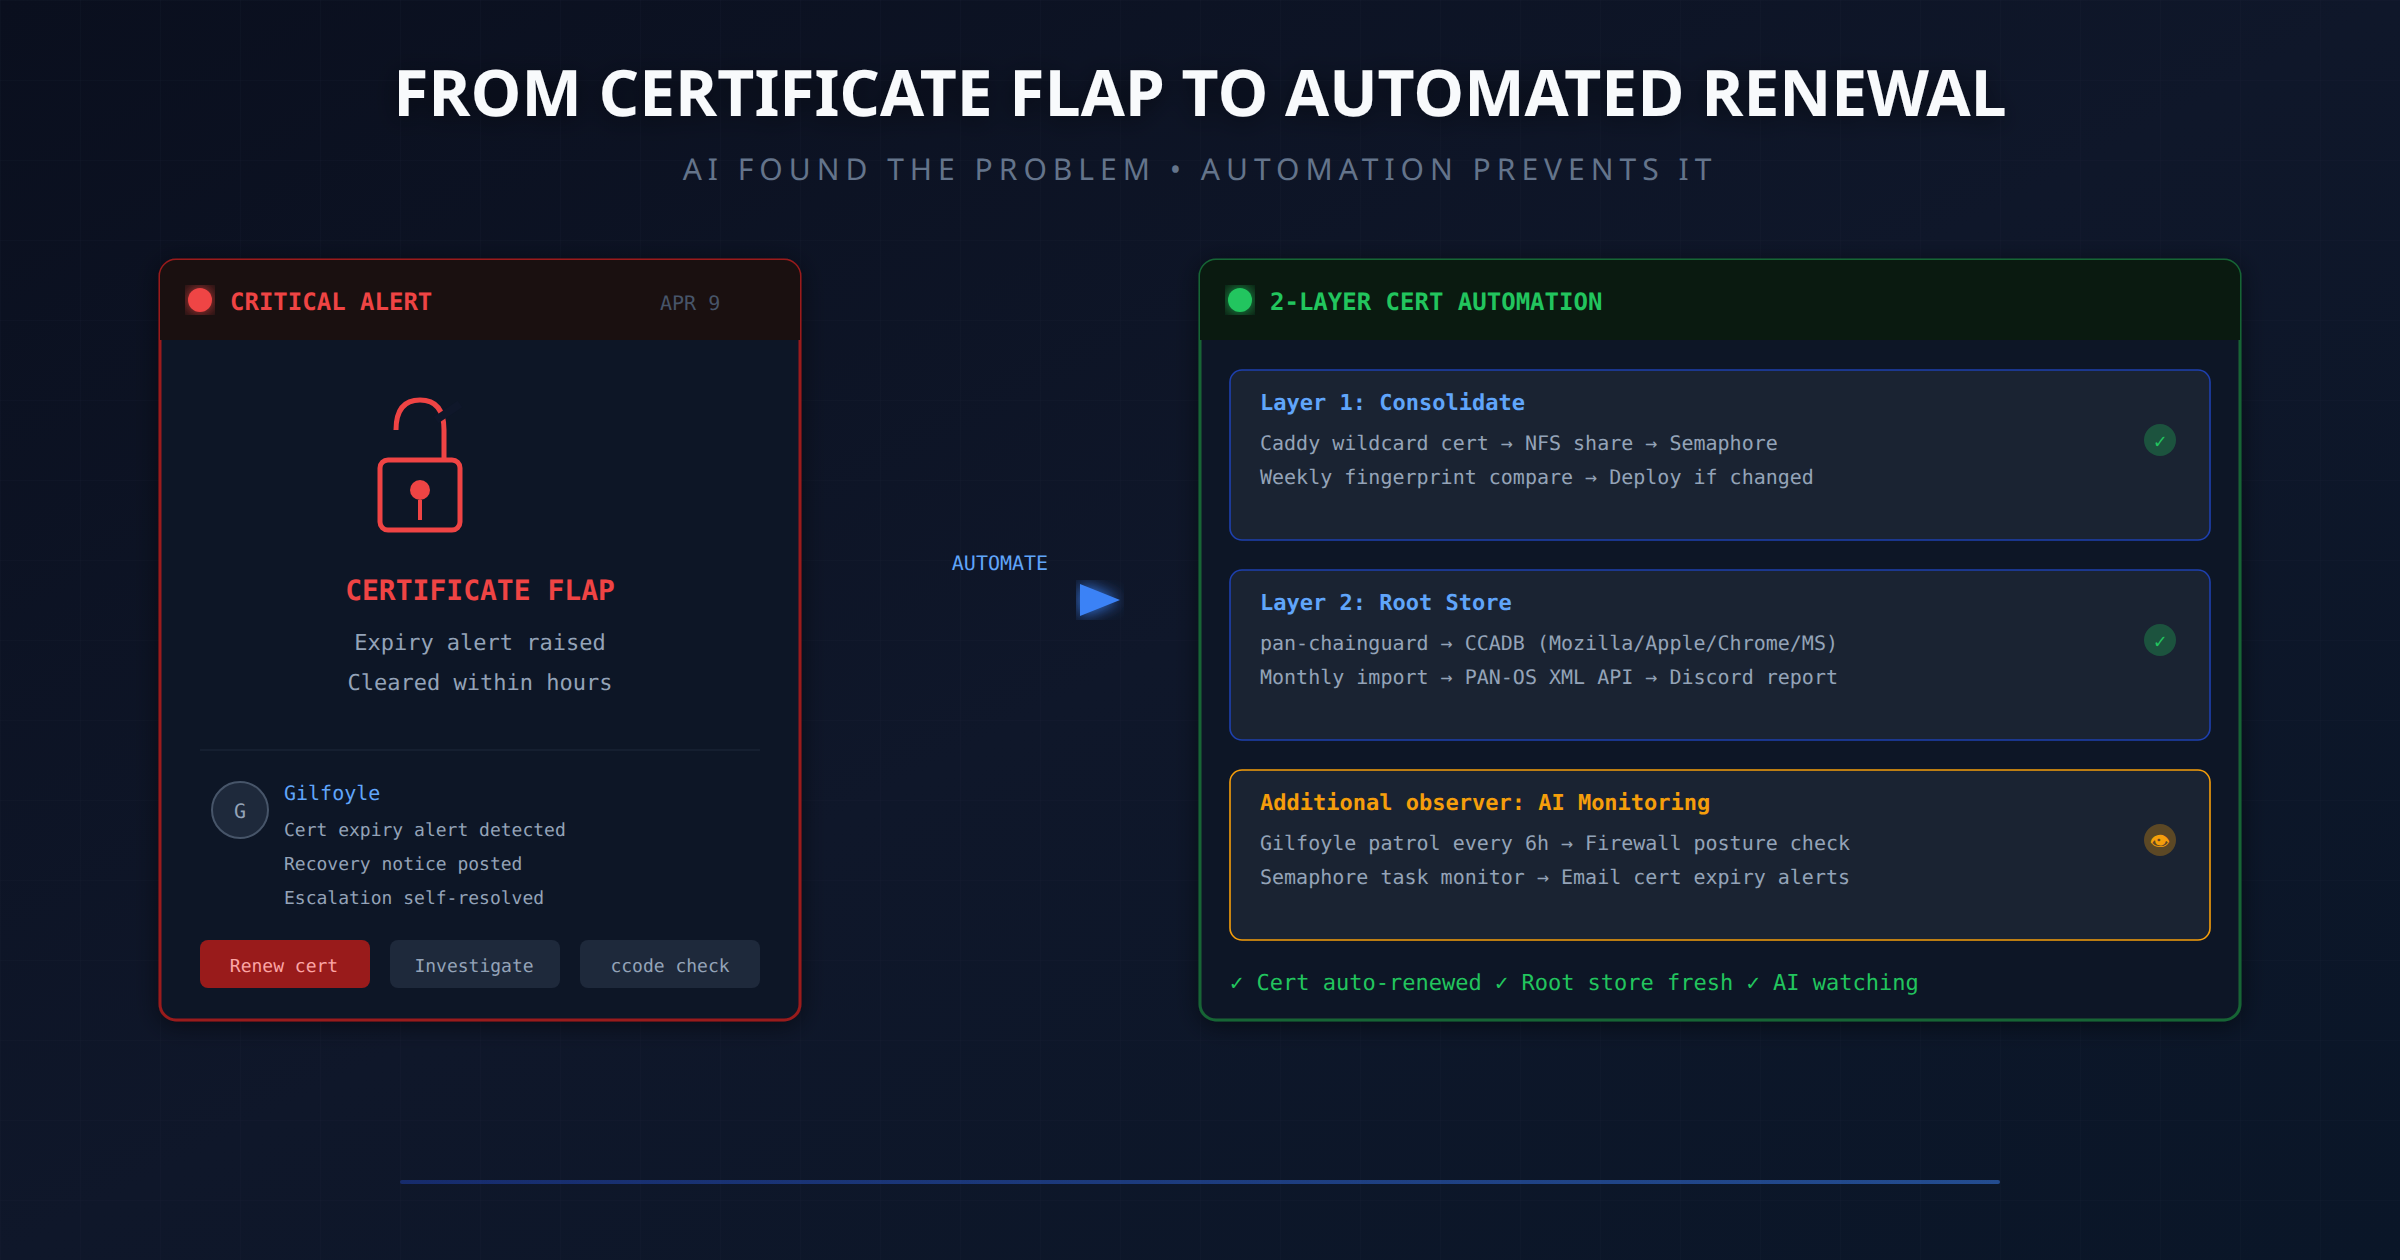Screen dimensions: 2400x1260
Task: Select the 'Cleared within hours' line
Action: click(480, 682)
